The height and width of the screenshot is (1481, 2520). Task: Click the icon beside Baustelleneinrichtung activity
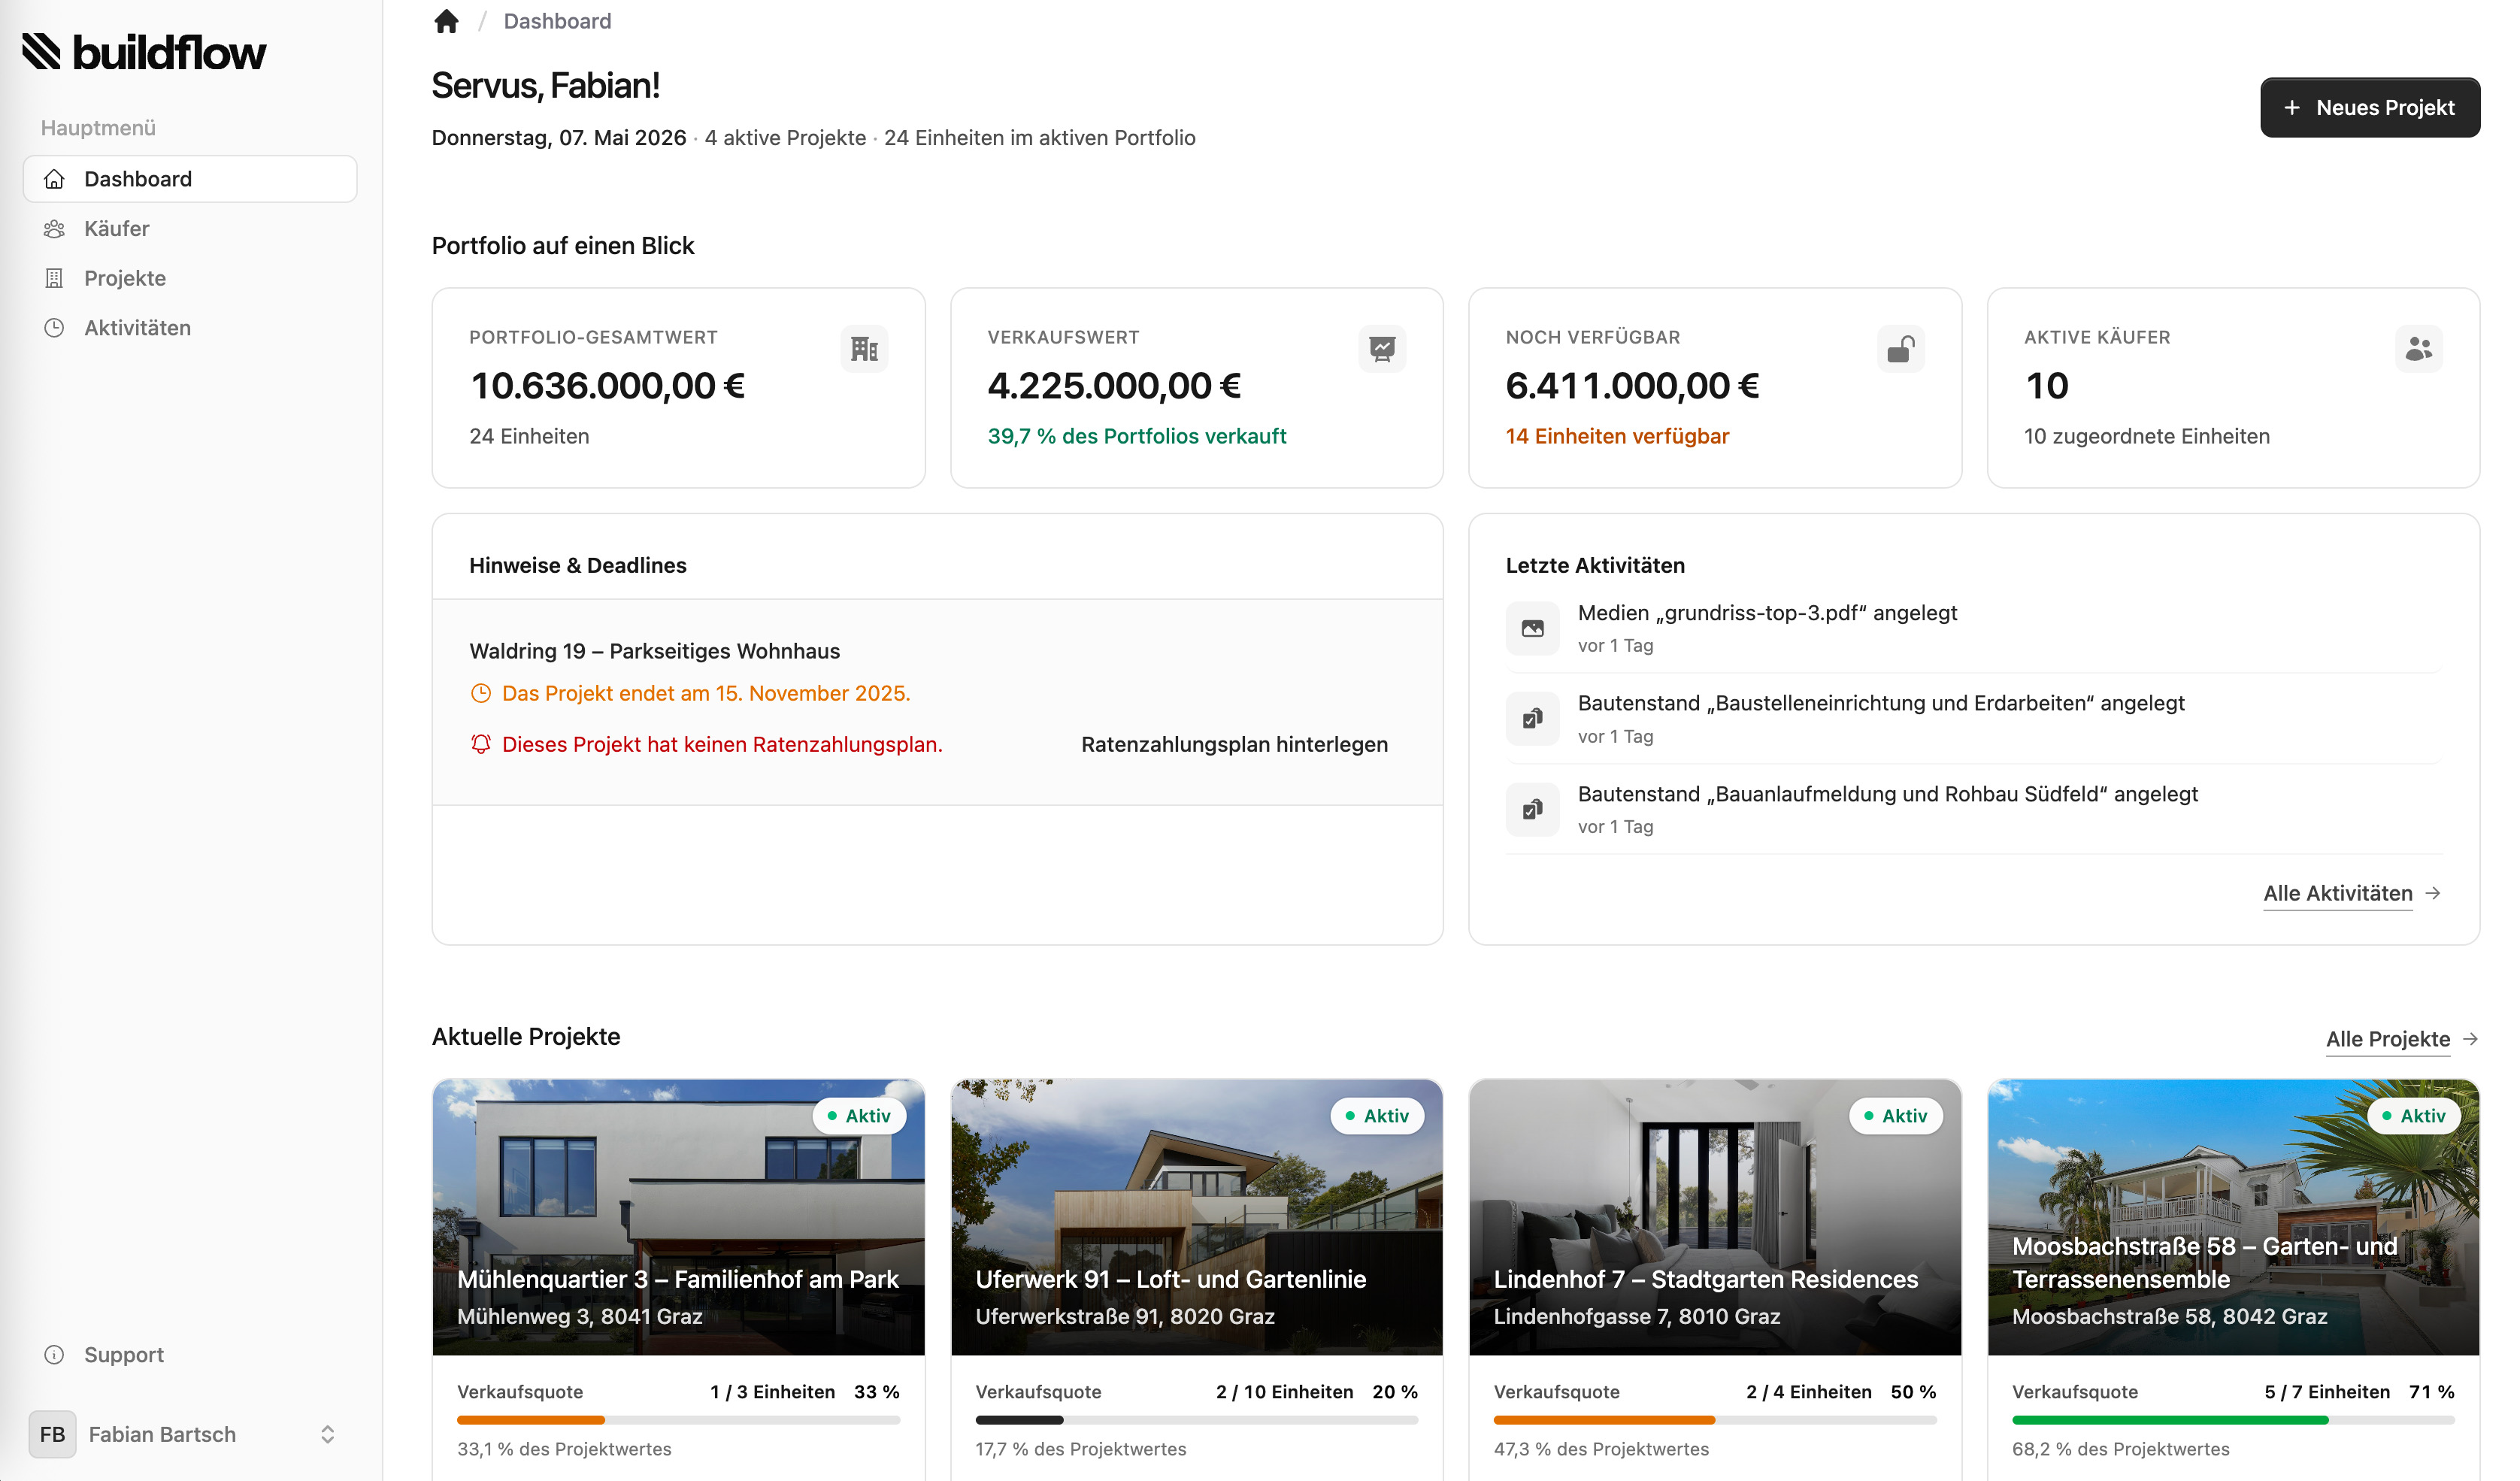point(1533,719)
